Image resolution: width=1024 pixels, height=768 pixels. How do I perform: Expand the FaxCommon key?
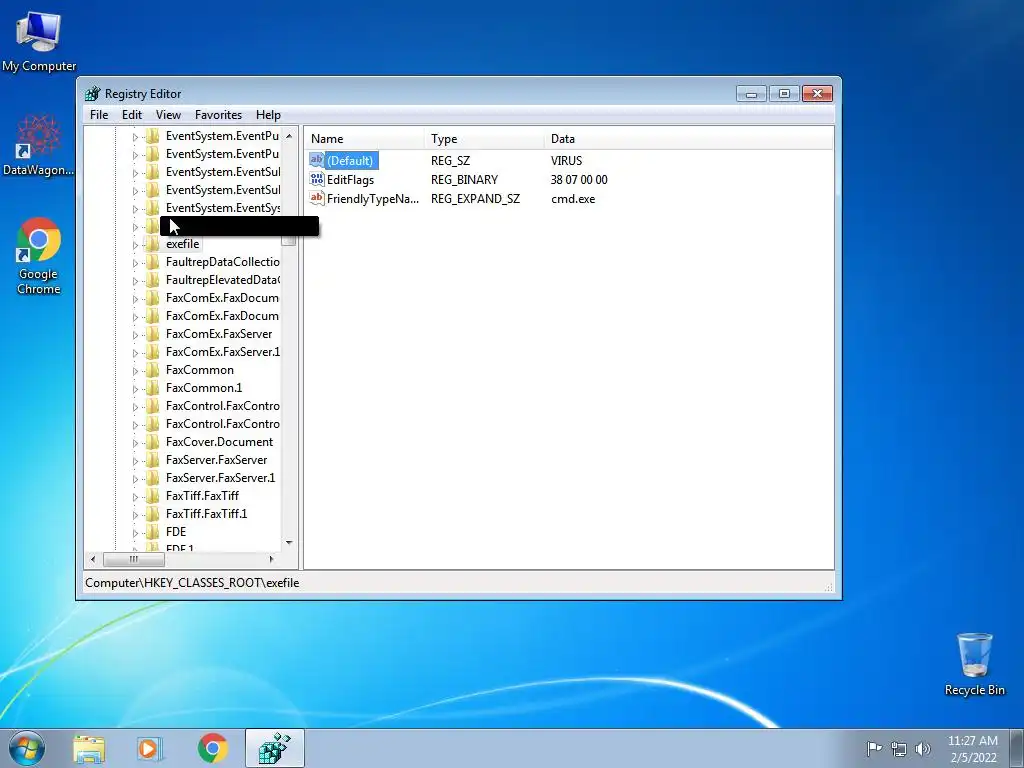coord(135,371)
